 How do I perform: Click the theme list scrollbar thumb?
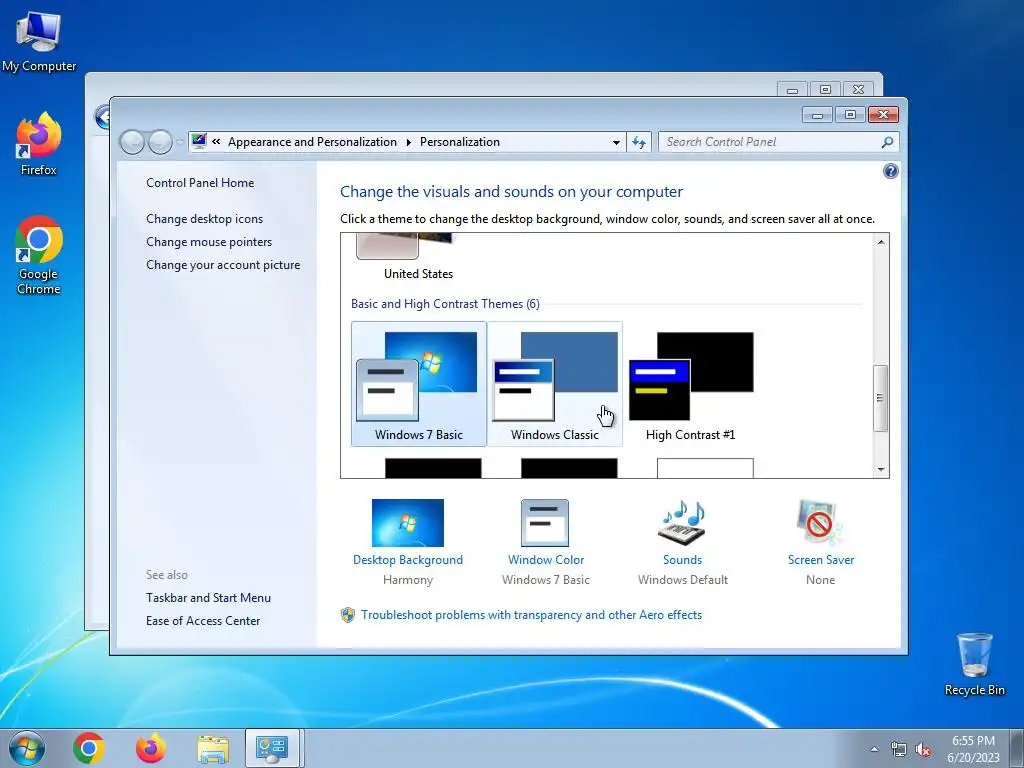881,398
